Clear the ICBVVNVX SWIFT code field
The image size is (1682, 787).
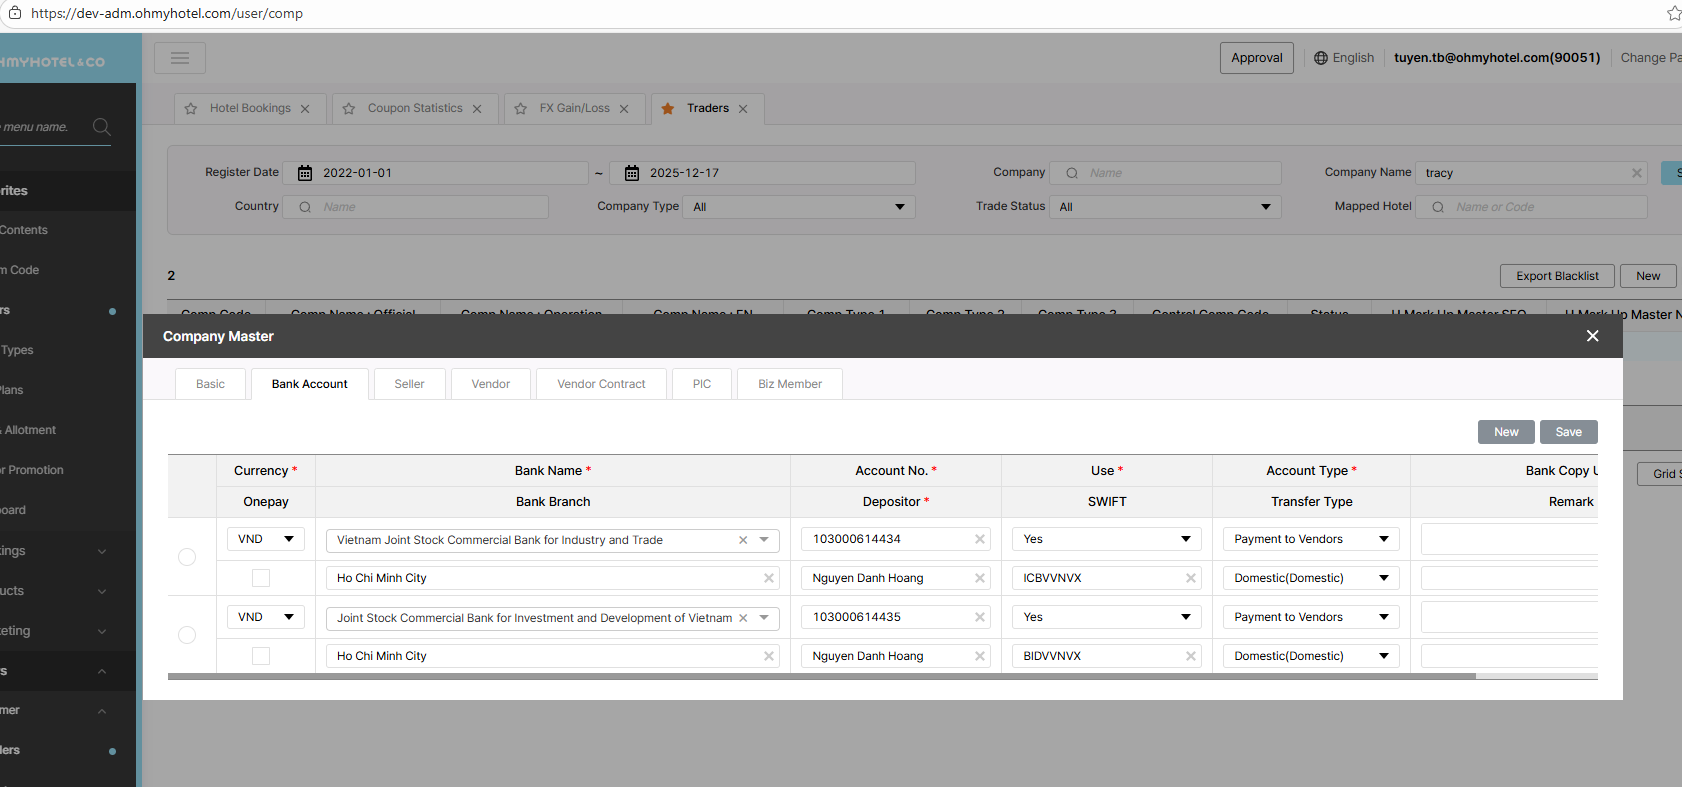point(1191,578)
